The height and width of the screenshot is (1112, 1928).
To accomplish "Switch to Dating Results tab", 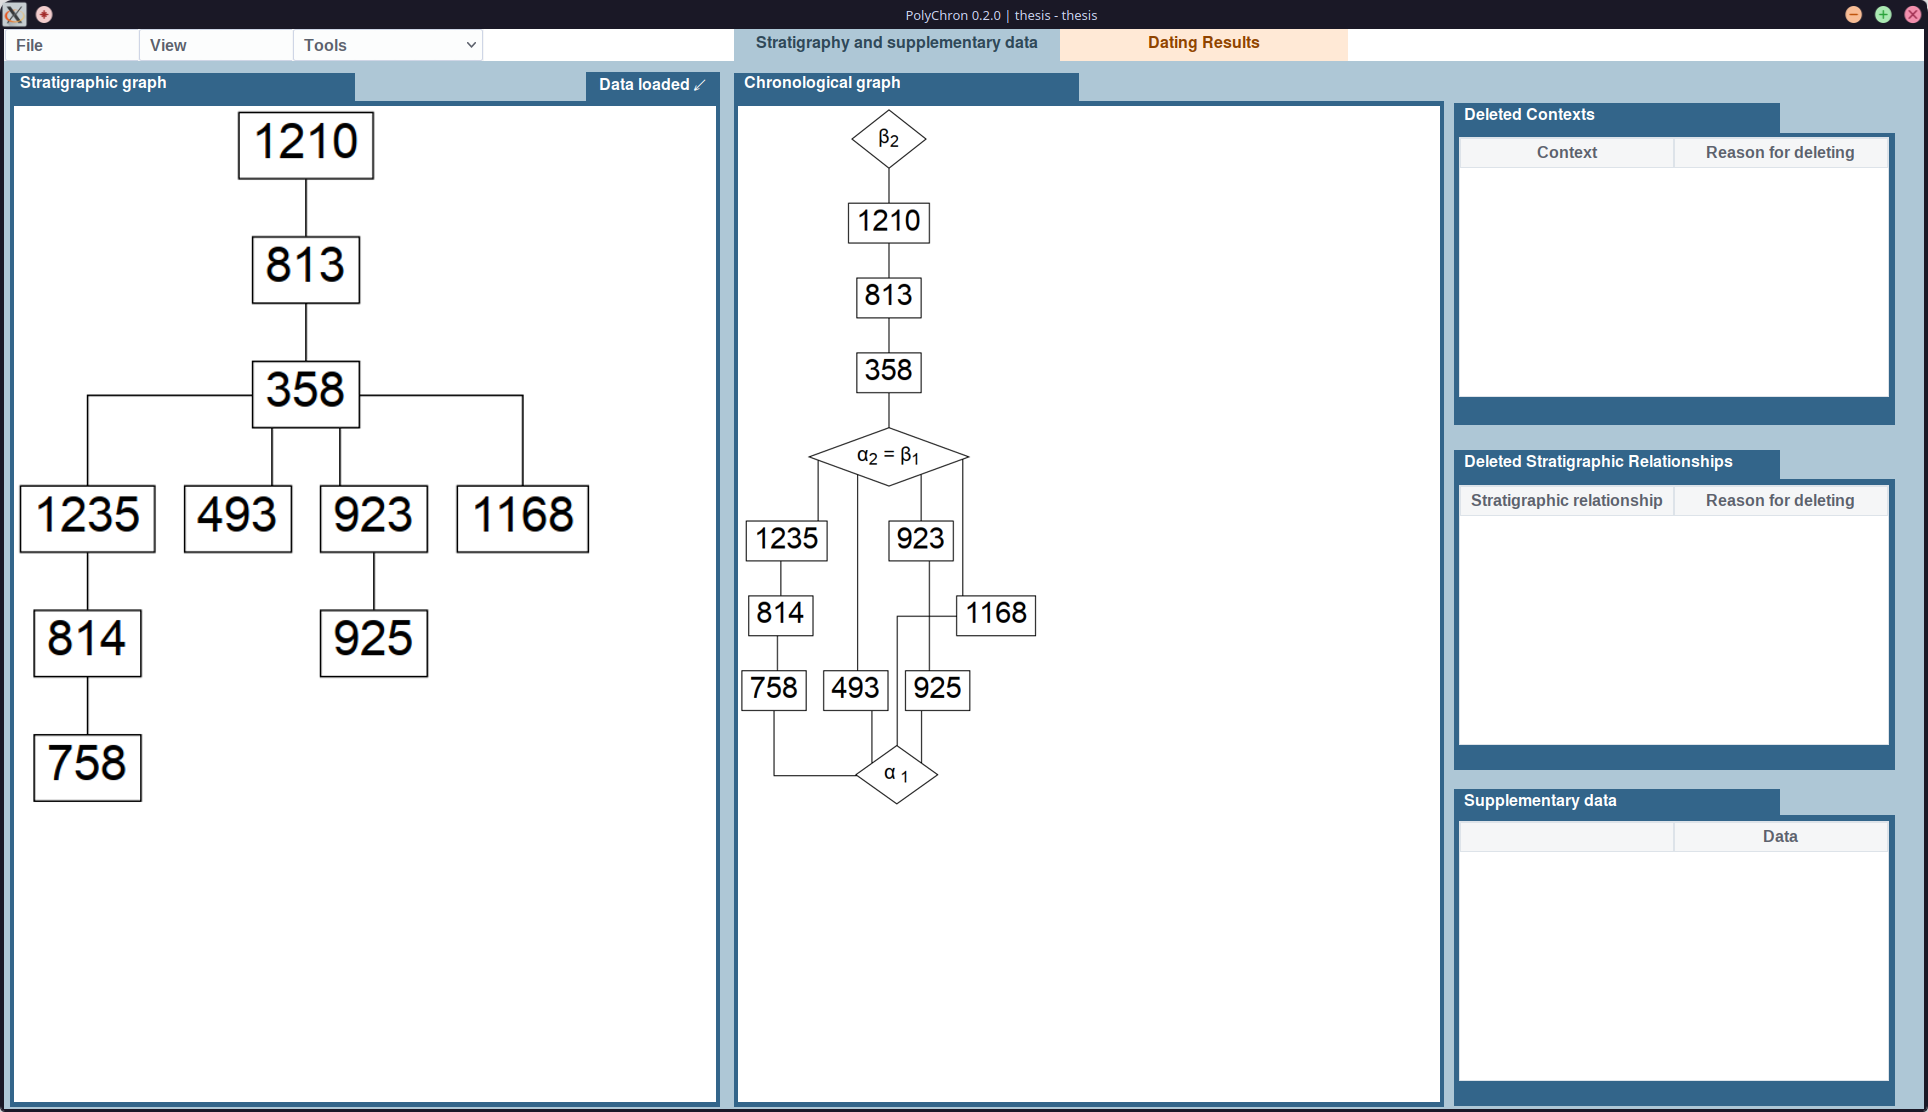I will coord(1203,43).
